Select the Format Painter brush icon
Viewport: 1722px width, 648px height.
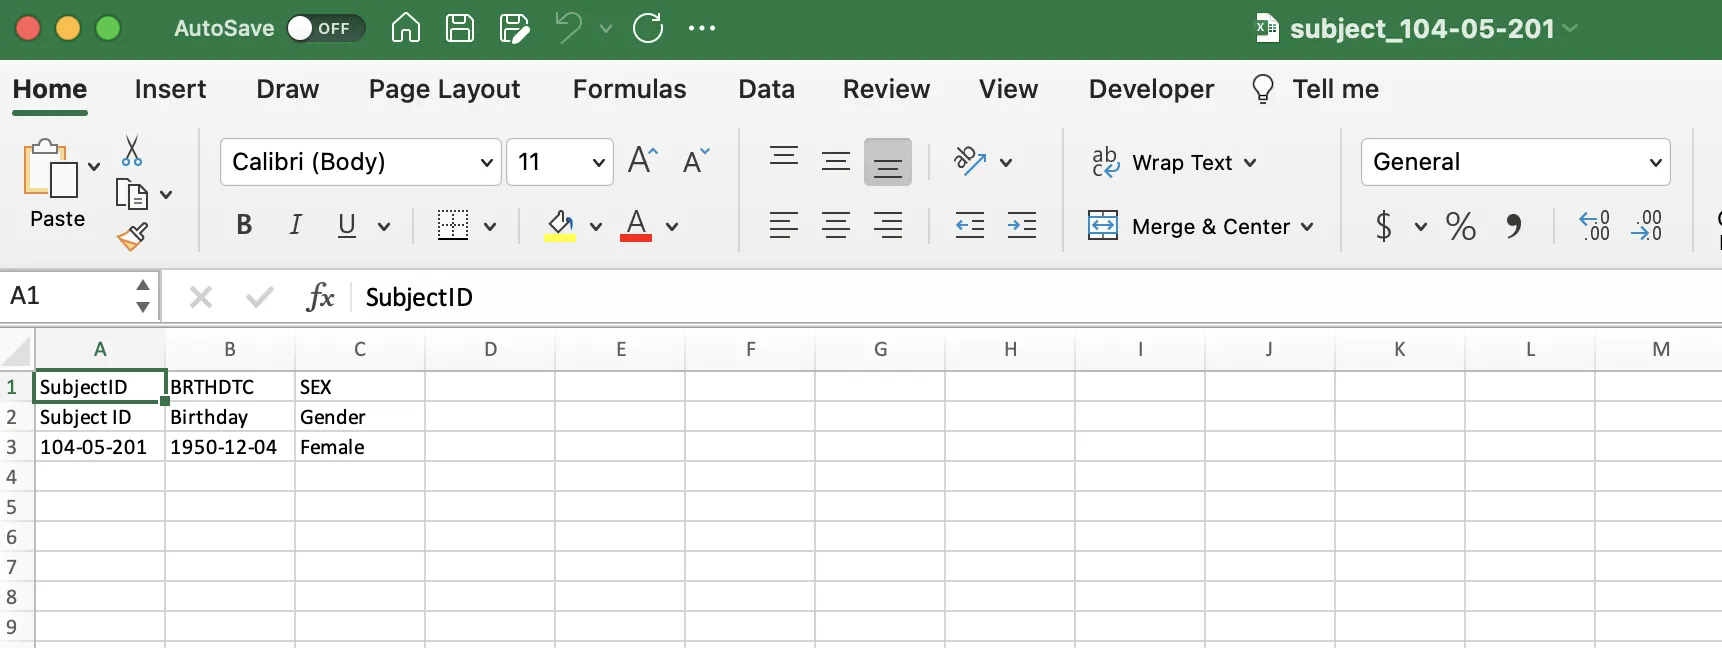pyautogui.click(x=132, y=237)
